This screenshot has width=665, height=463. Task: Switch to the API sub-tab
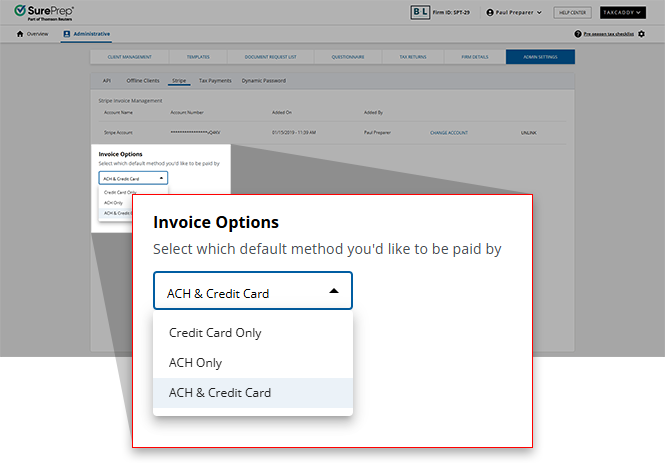point(107,81)
